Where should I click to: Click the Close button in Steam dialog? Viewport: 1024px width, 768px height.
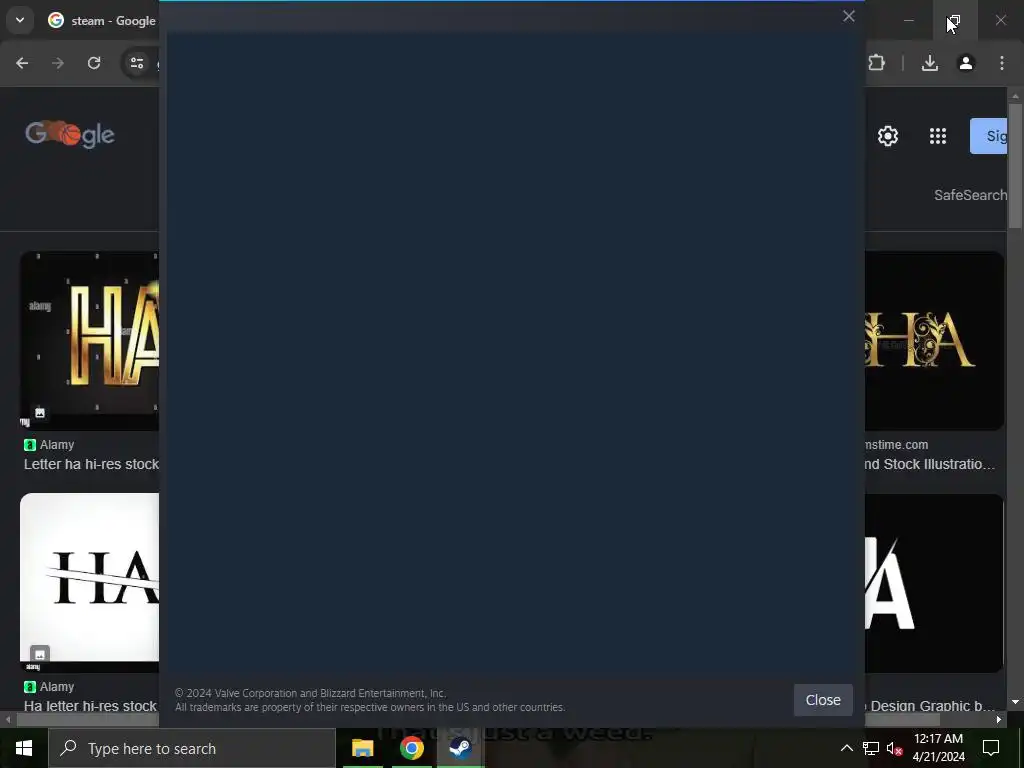point(823,700)
